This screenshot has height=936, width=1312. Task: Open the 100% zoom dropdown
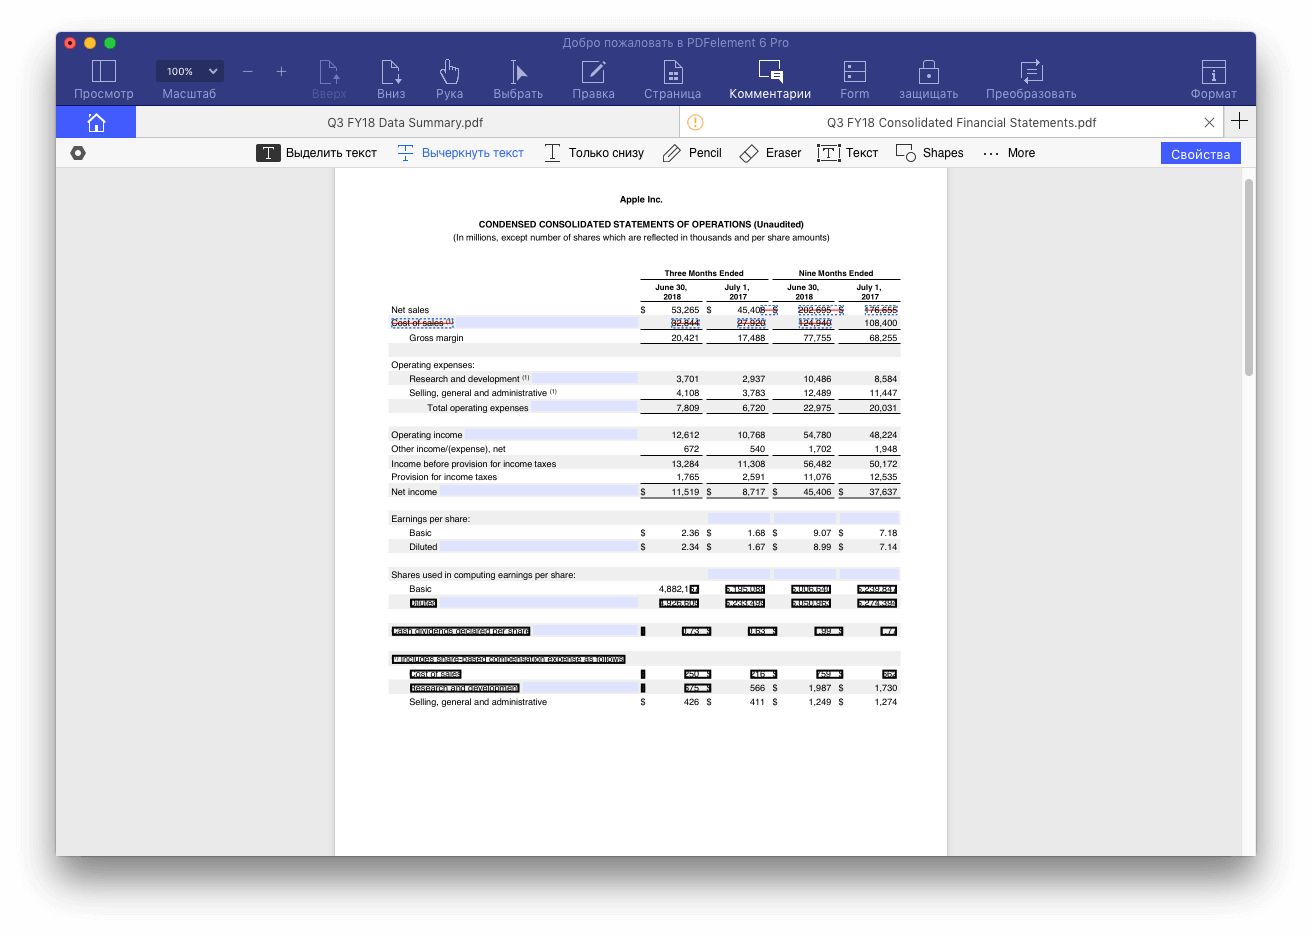[190, 71]
